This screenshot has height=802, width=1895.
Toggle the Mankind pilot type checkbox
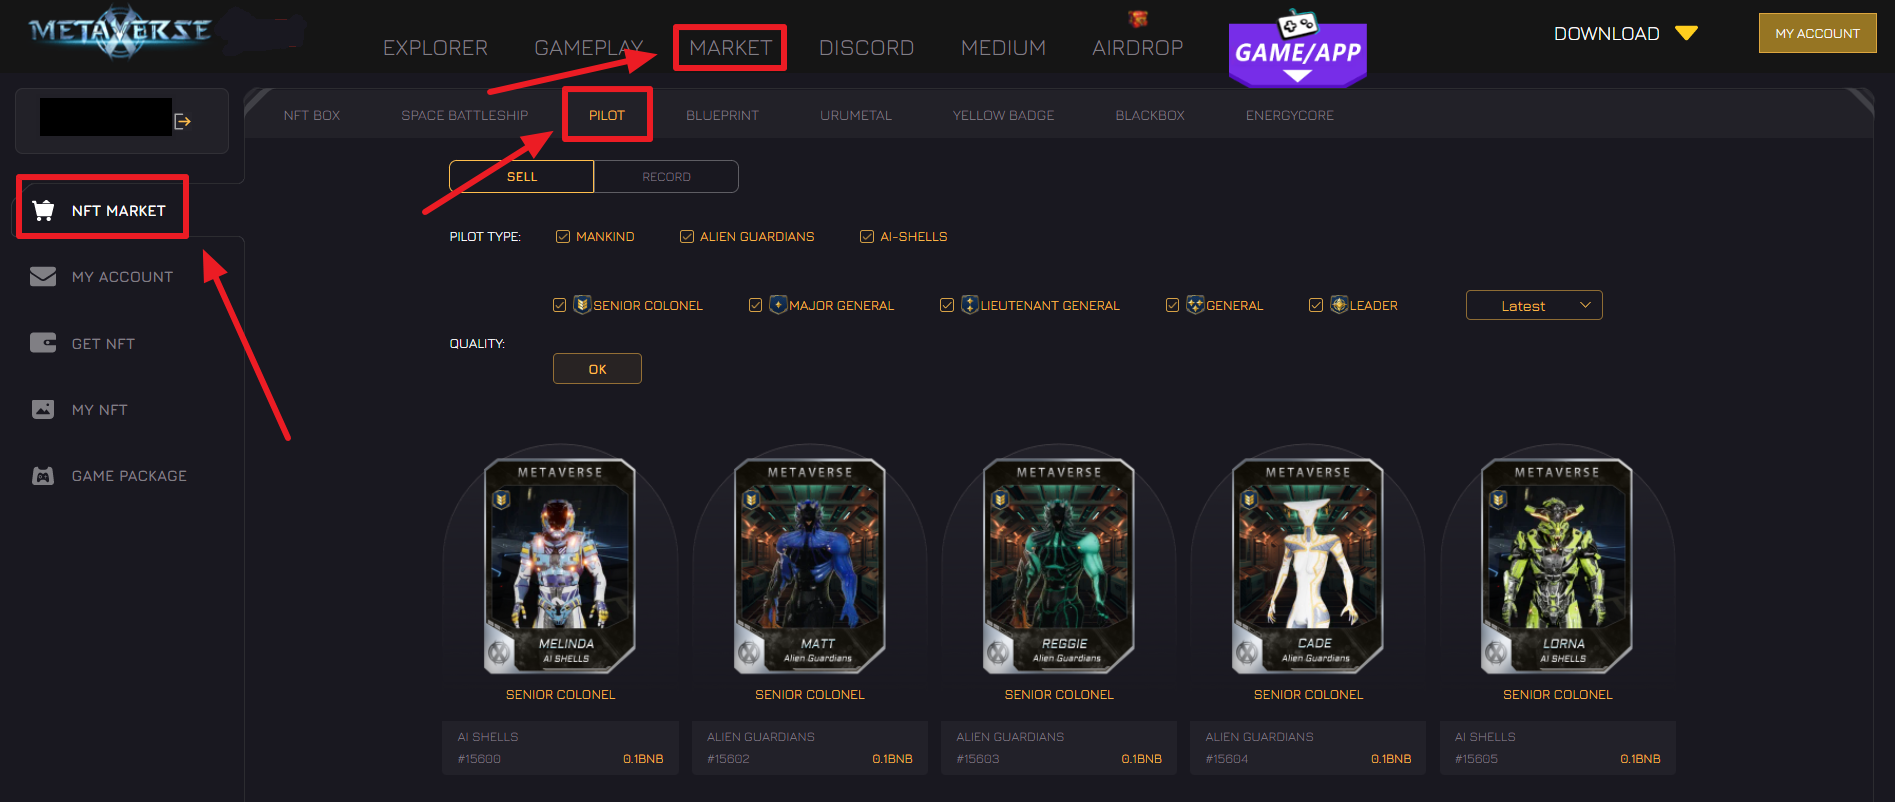pos(563,237)
